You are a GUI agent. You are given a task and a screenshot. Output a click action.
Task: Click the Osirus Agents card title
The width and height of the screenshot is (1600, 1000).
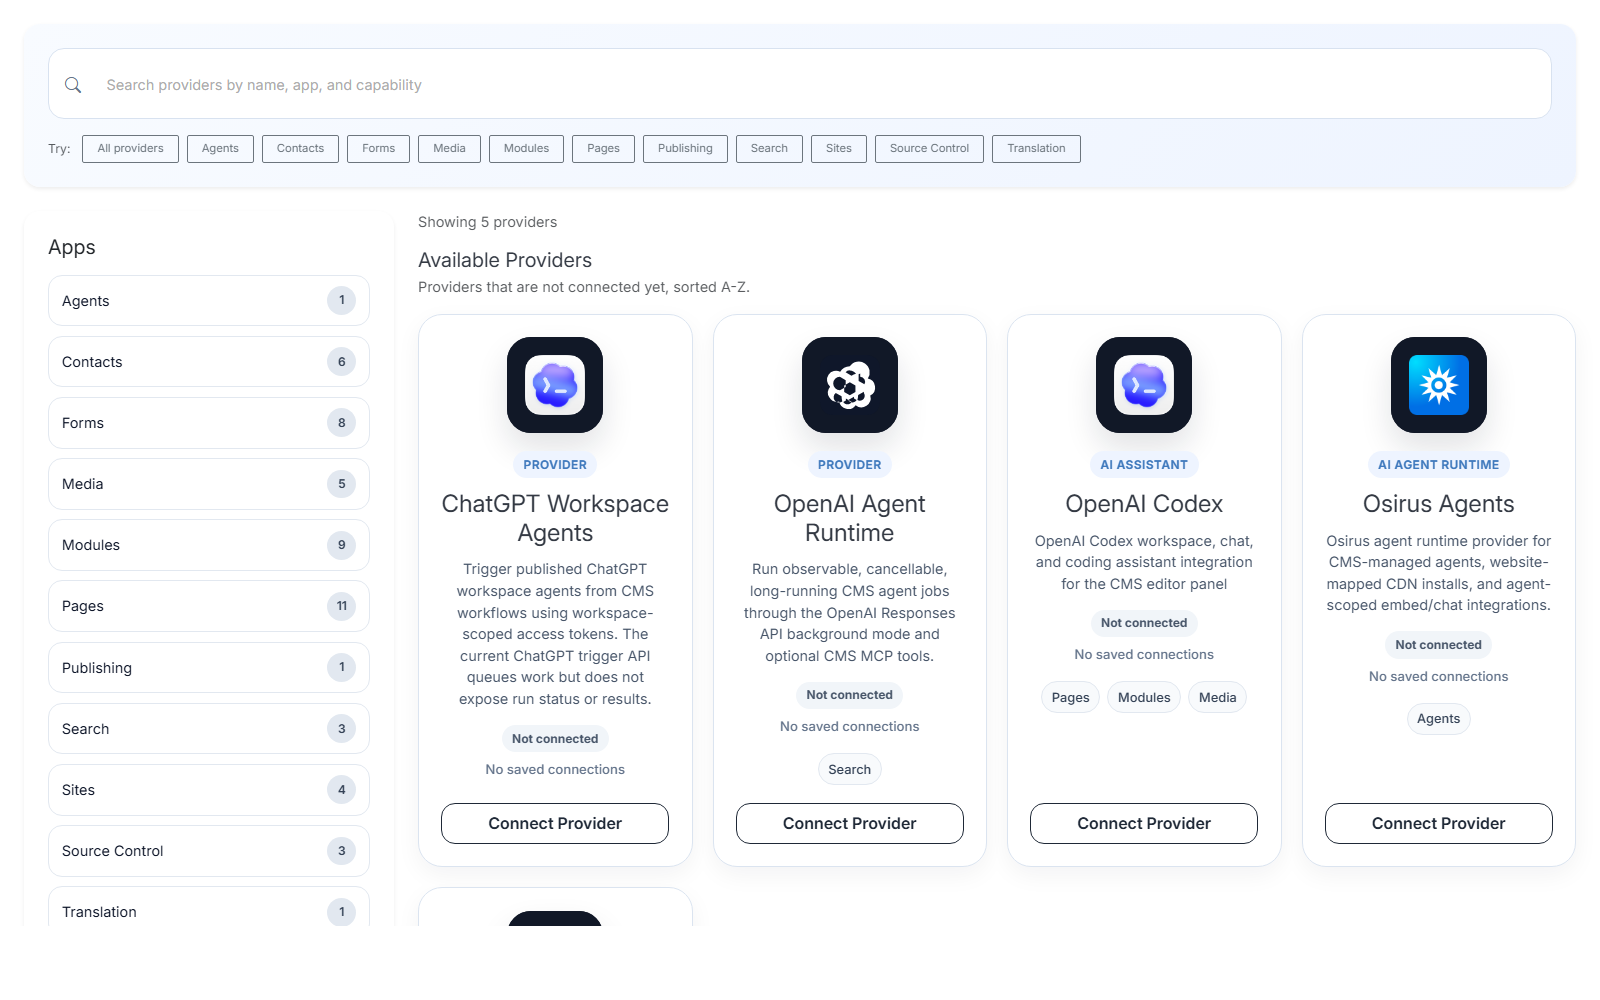tap(1439, 504)
